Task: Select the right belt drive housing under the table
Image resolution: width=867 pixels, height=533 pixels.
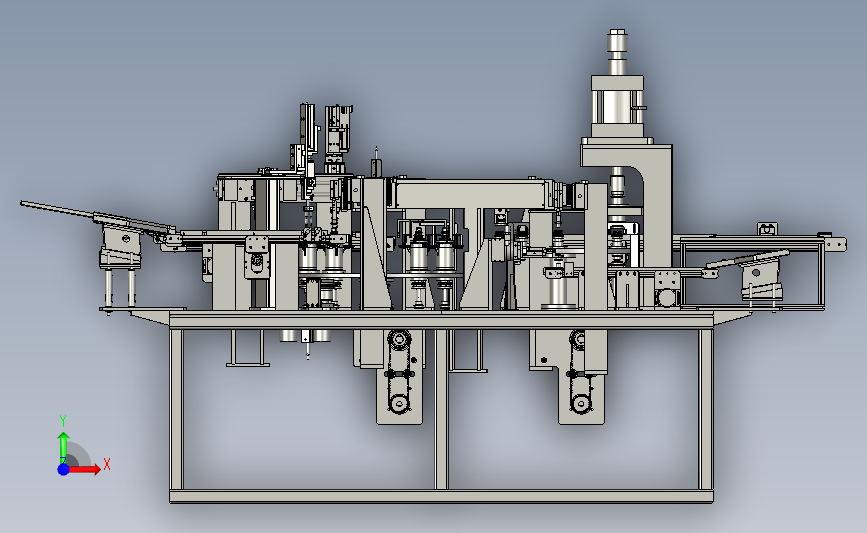Action: 581,377
